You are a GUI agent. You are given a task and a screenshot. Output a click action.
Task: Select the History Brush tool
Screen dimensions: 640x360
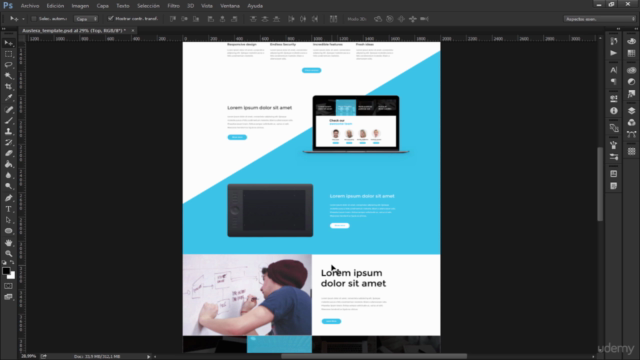click(x=8, y=142)
